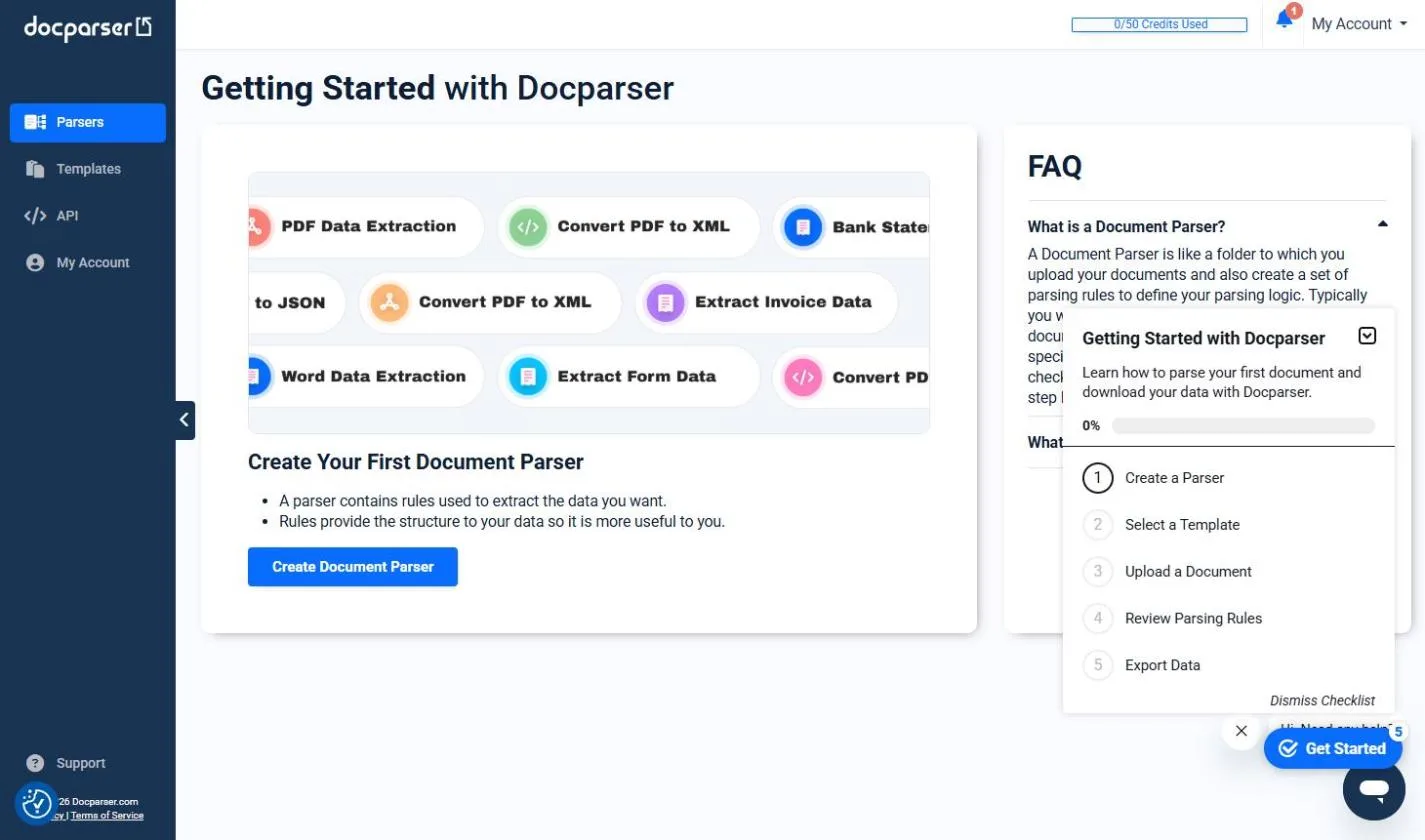Minimize the Getting Started checklist

1368,336
